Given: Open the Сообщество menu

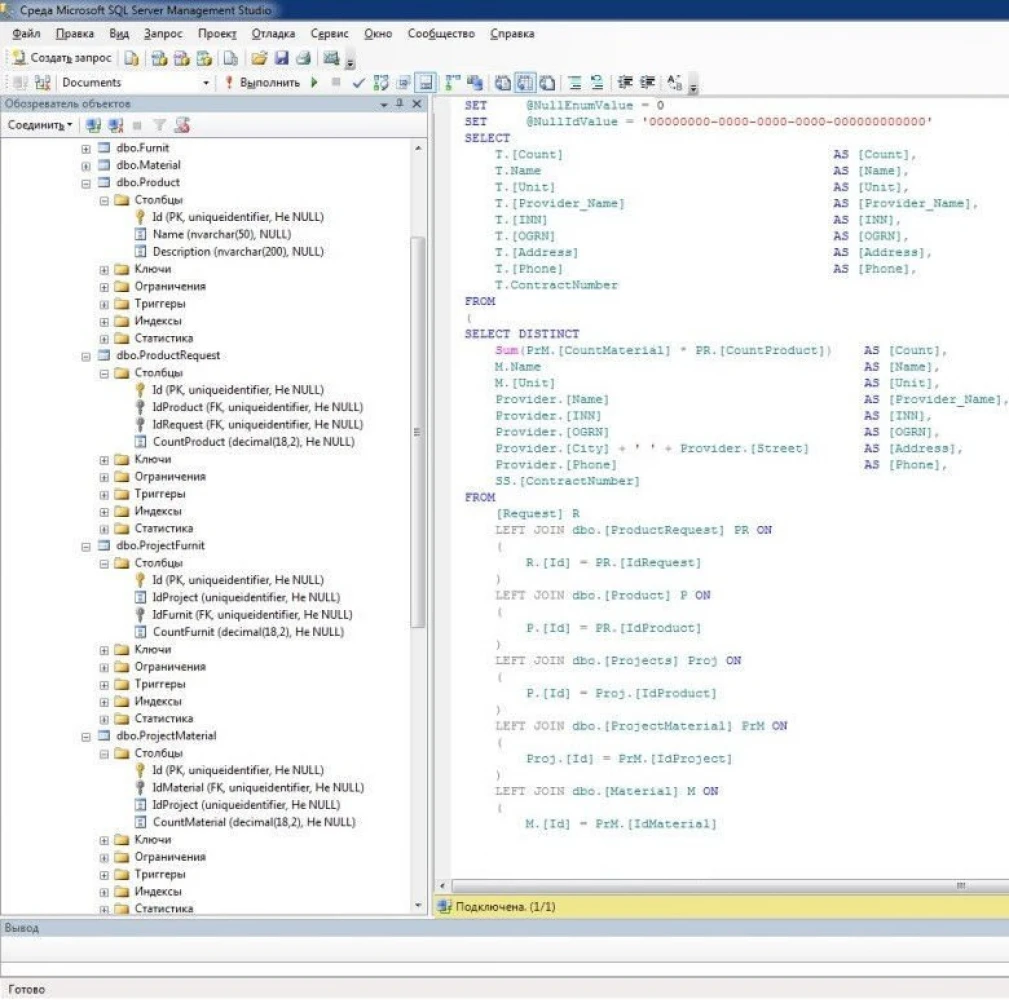Looking at the screenshot, I should 441,33.
